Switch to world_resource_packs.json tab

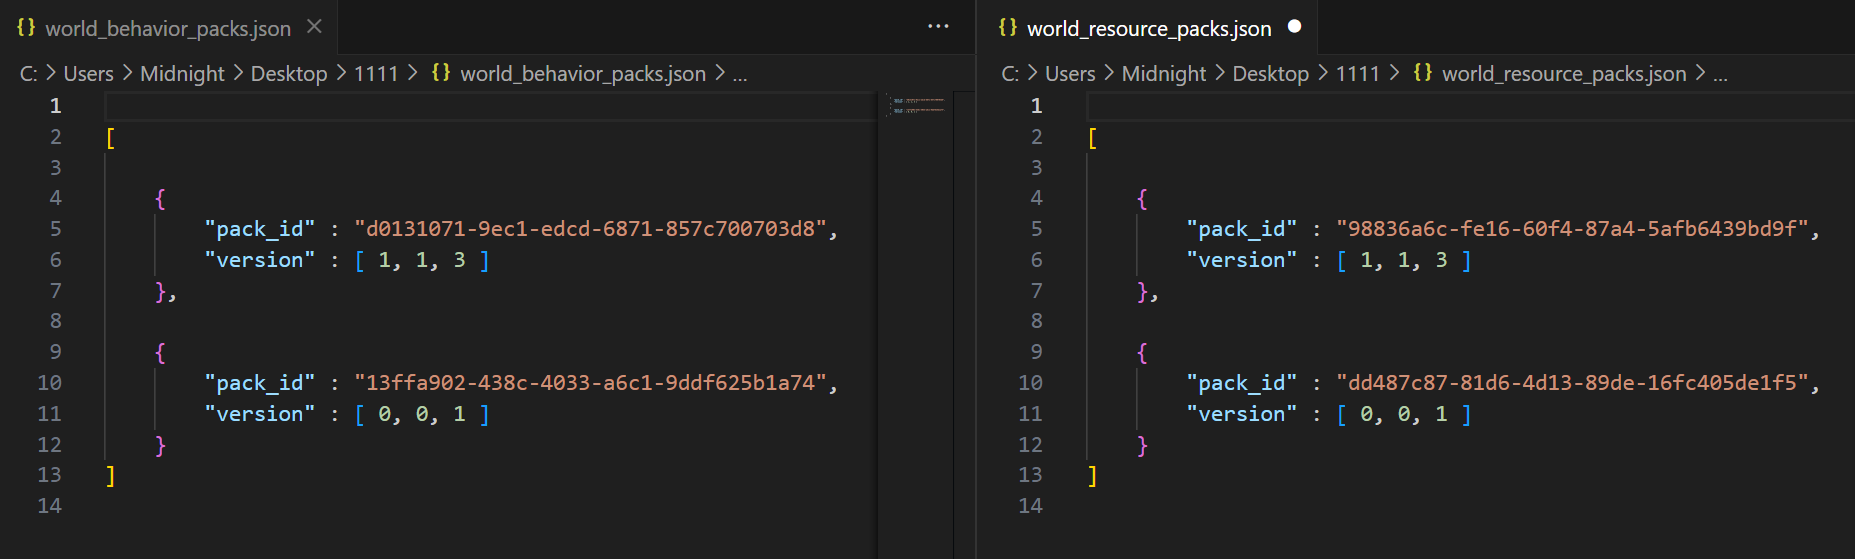[x=1149, y=28]
